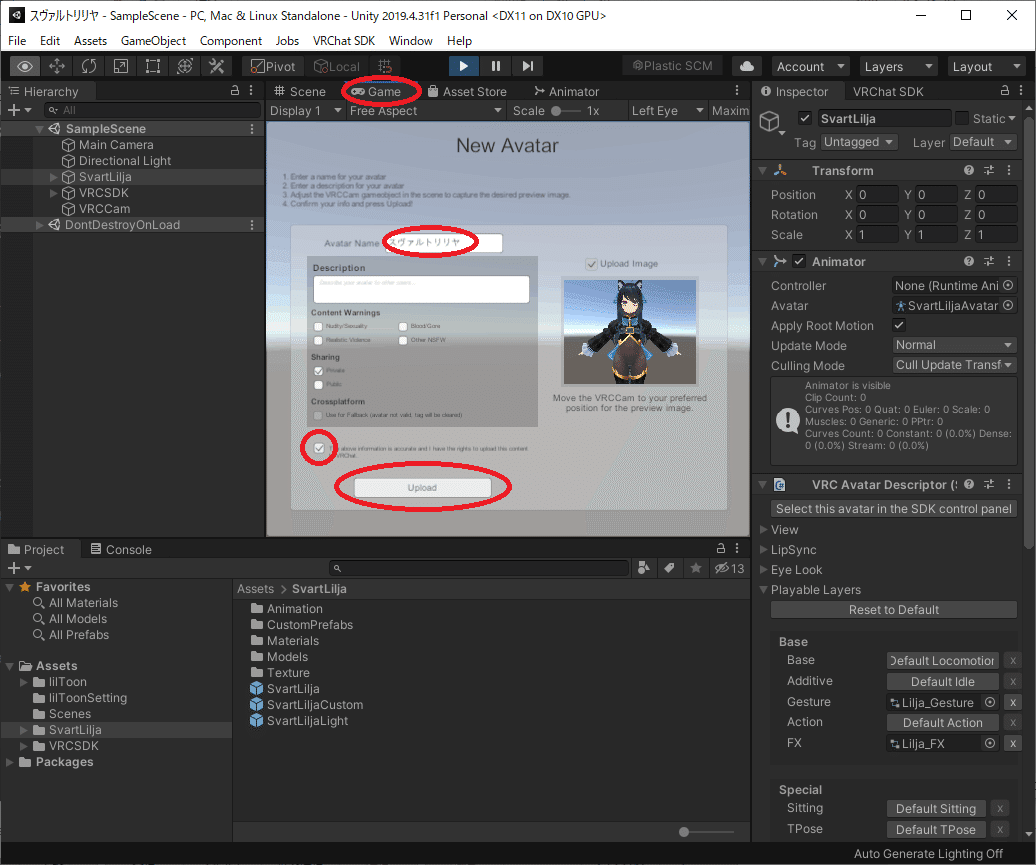Viewport: 1036px width, 865px height.
Task: Open the GameObject menu
Action: (153, 40)
